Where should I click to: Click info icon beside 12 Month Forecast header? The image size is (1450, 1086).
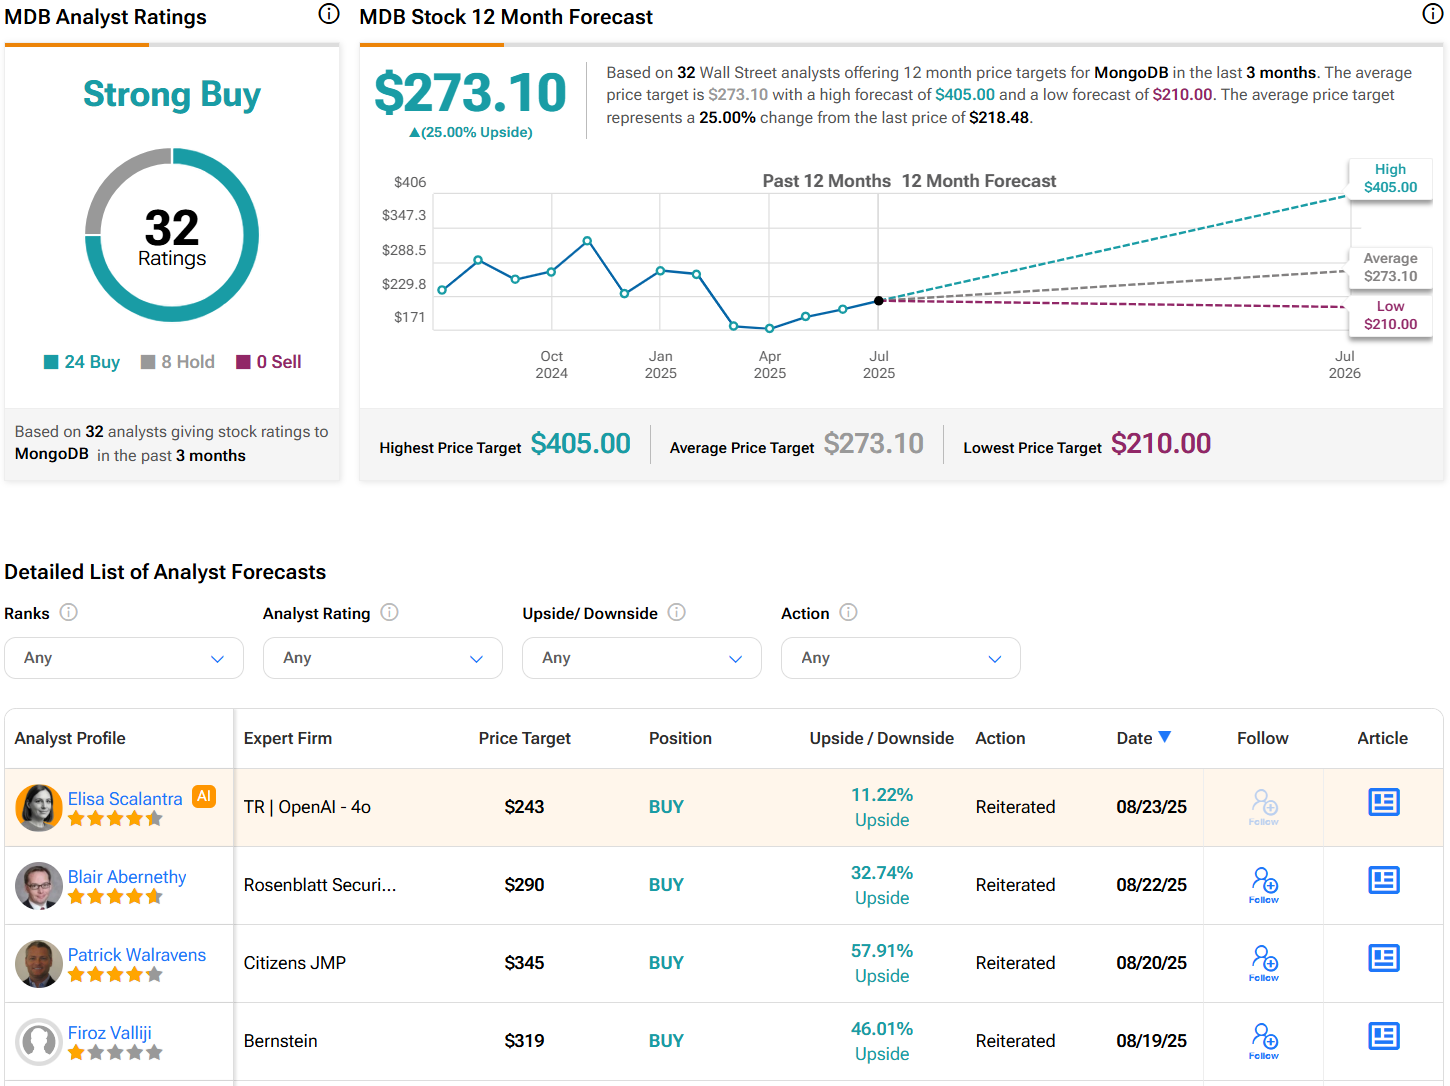[1432, 13]
